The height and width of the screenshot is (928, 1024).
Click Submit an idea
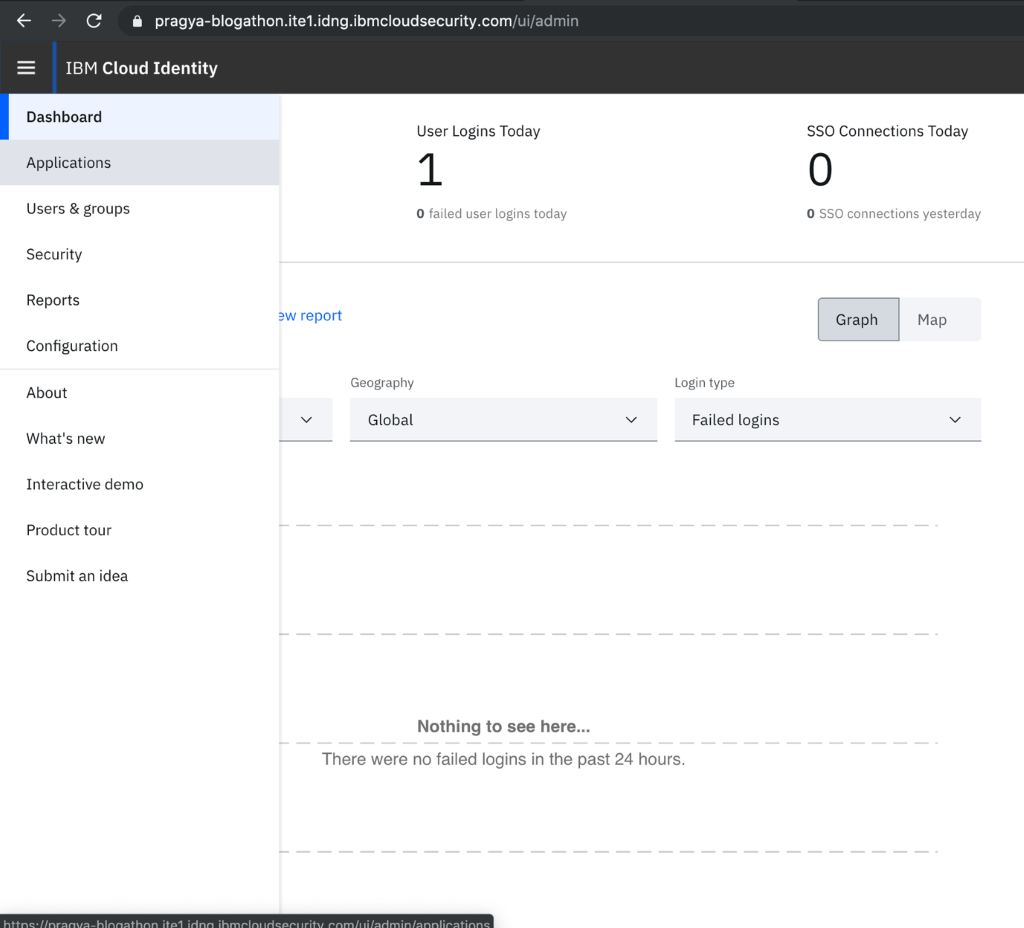(x=140, y=575)
